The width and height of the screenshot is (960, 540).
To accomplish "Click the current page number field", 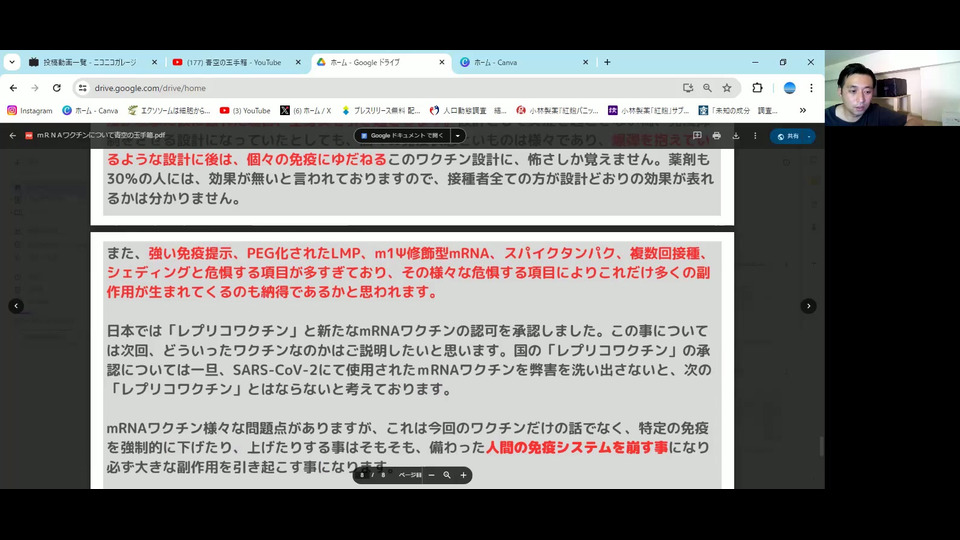I will point(362,475).
